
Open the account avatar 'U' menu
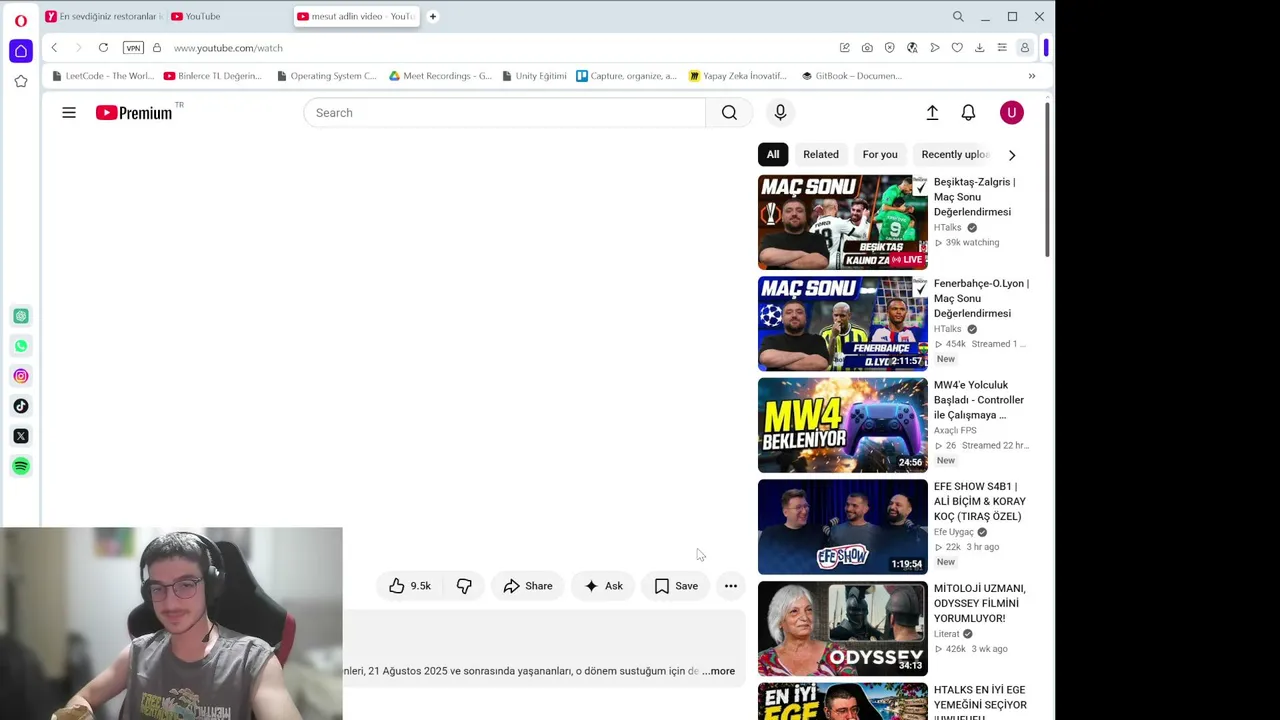tap(1011, 113)
